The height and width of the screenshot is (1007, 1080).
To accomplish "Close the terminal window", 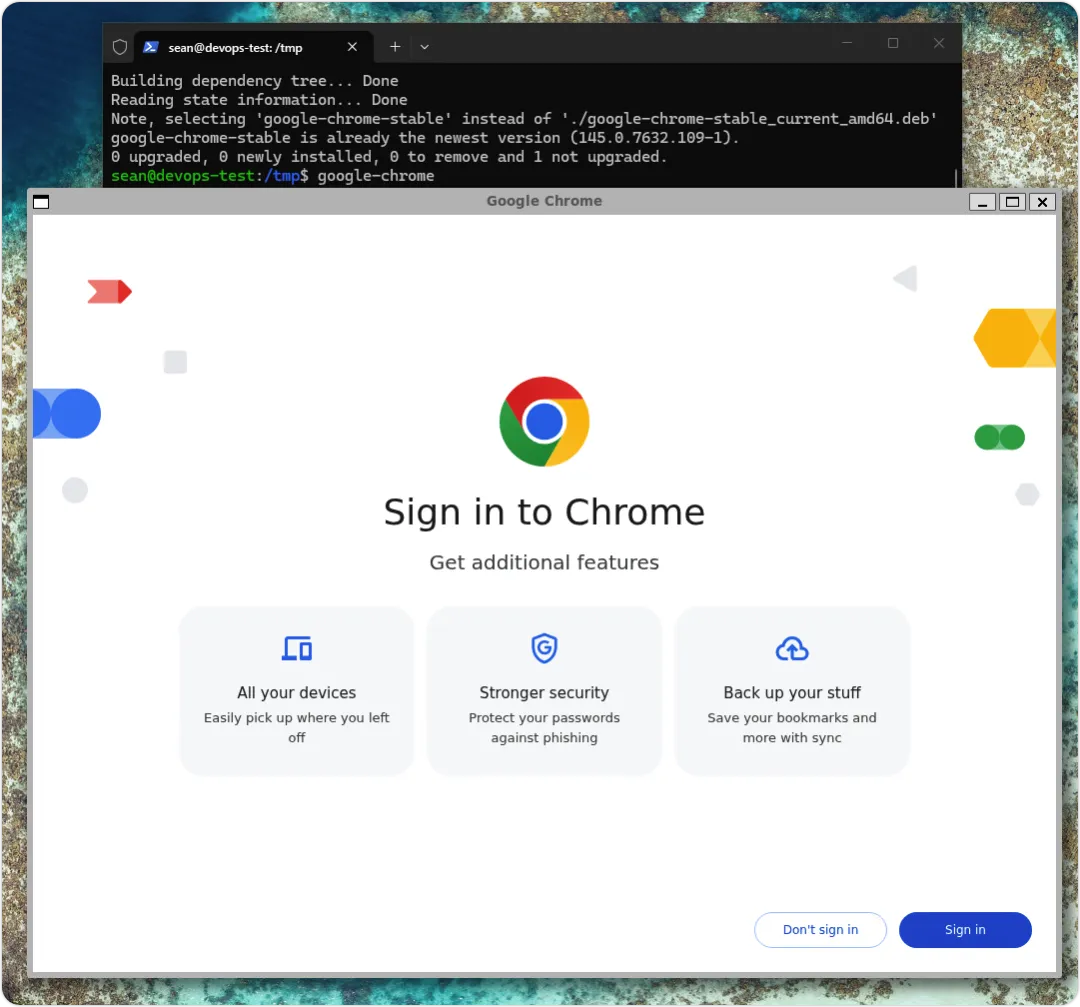I will [938, 43].
